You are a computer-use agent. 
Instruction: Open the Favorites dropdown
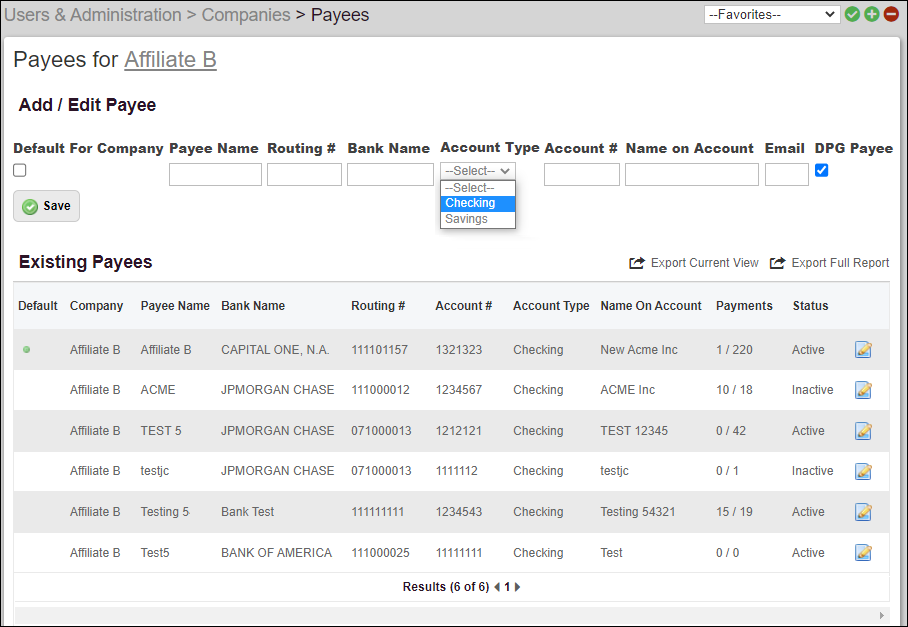point(771,14)
